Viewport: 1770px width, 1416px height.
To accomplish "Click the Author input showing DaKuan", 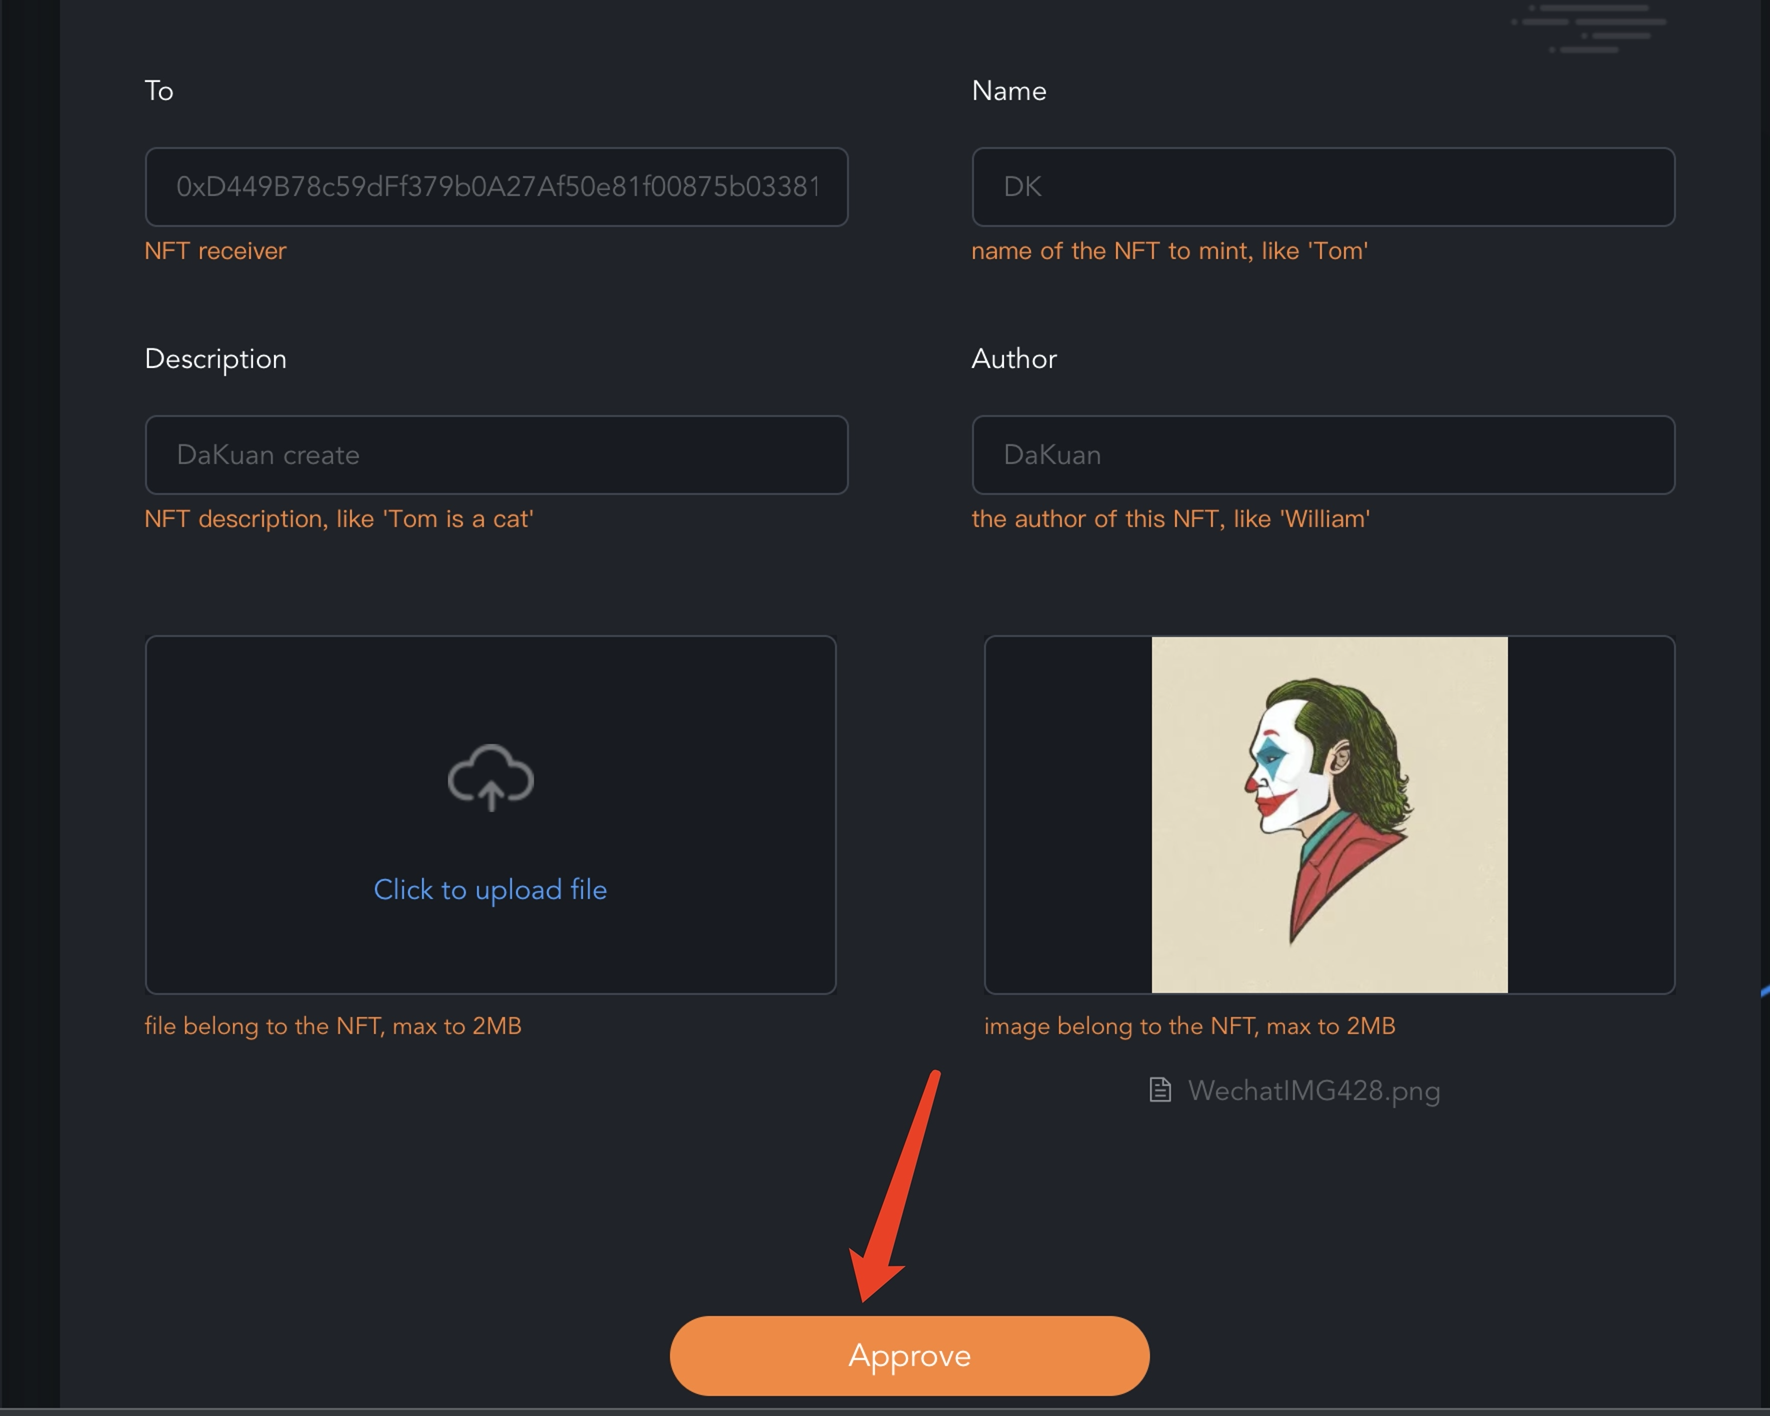I will (1322, 455).
